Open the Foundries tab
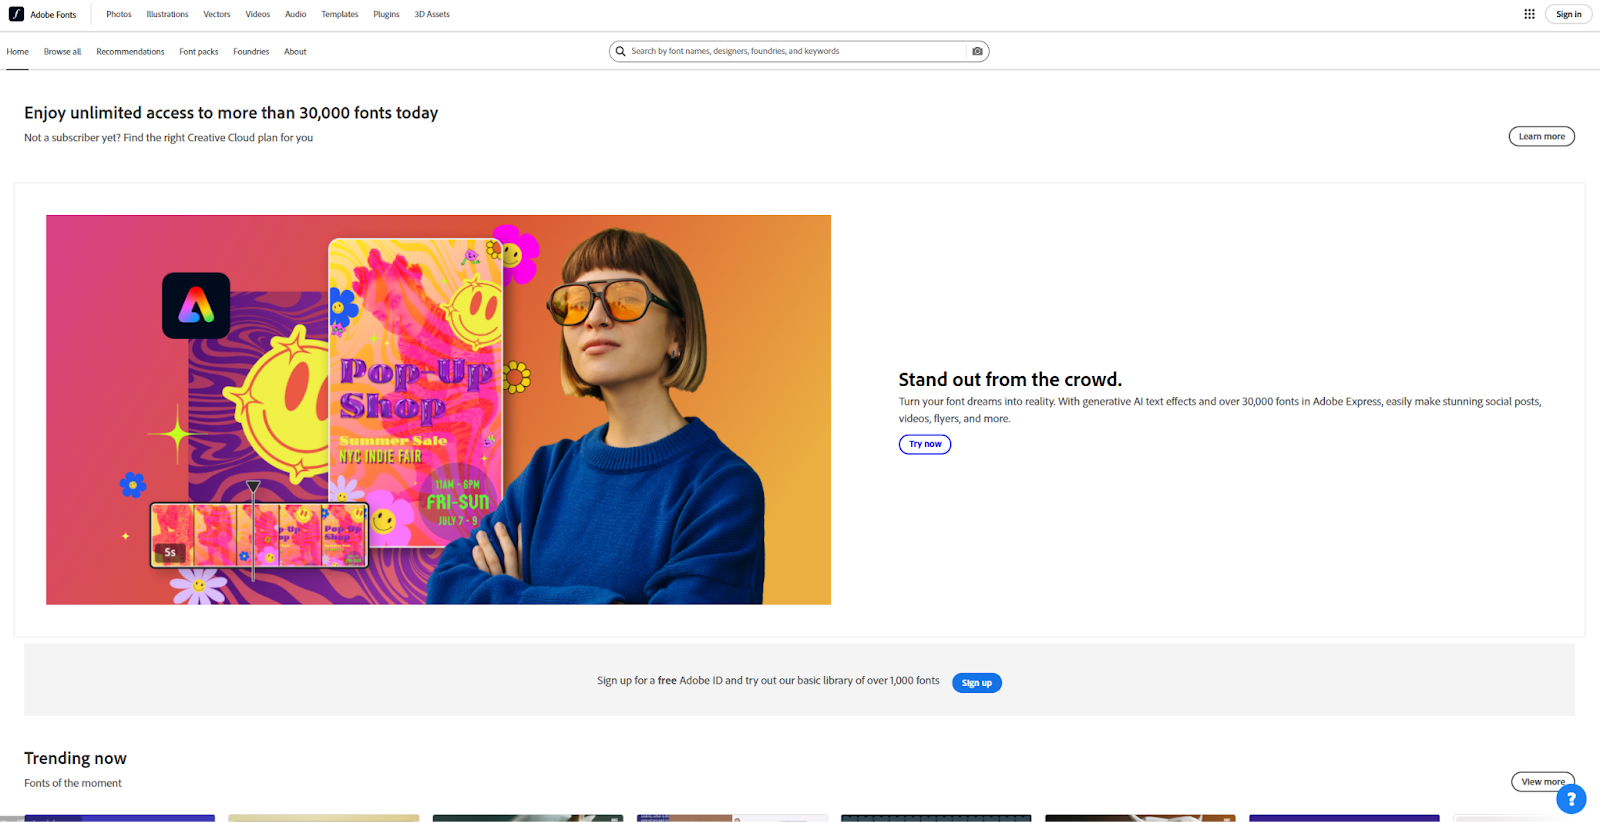Screen dimensions: 1600x822 click(251, 51)
